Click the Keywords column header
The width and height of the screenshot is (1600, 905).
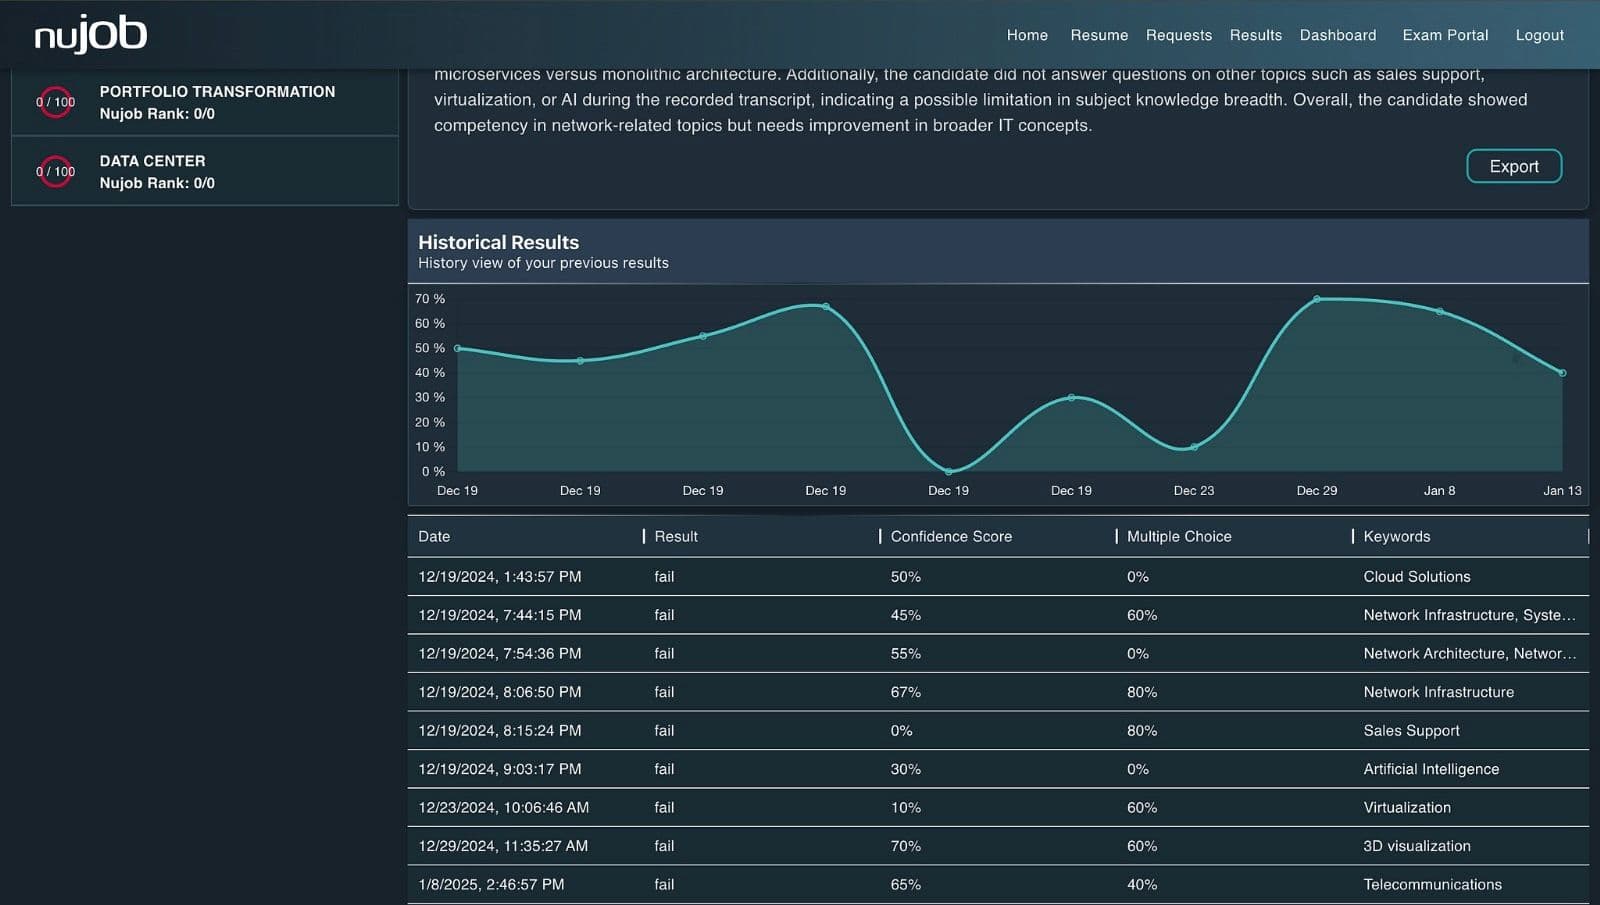tap(1396, 537)
